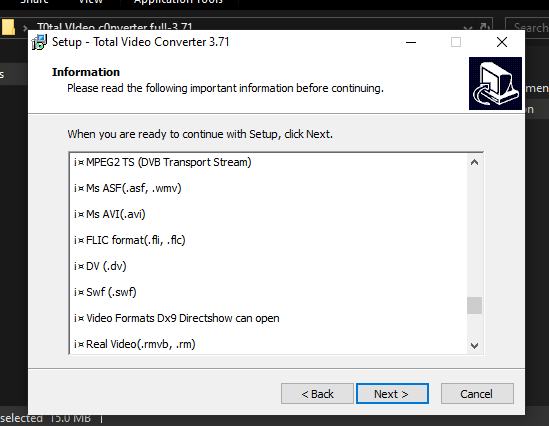
Task: Open the View tab in File Explorer
Action: [x=90, y=1]
